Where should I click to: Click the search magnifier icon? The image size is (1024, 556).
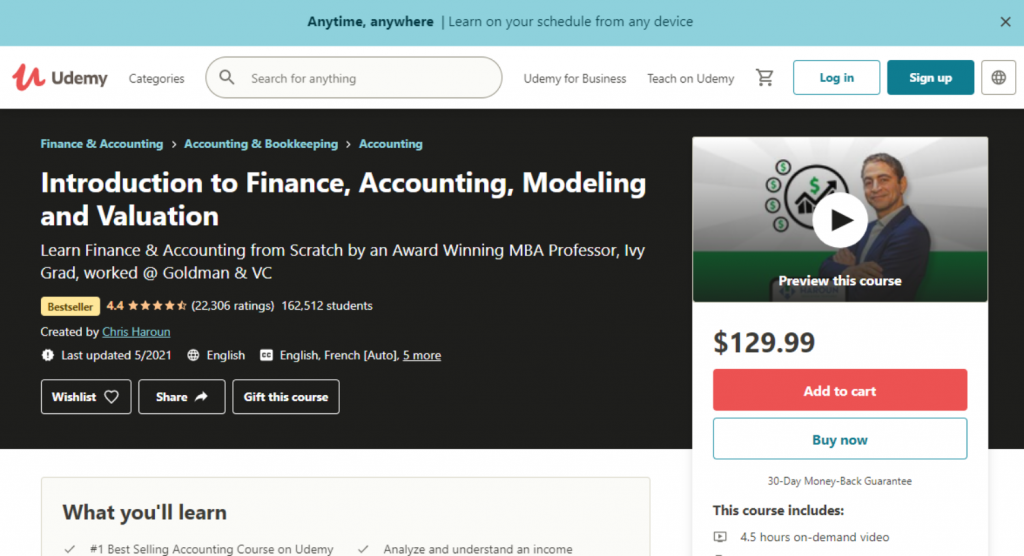click(228, 77)
